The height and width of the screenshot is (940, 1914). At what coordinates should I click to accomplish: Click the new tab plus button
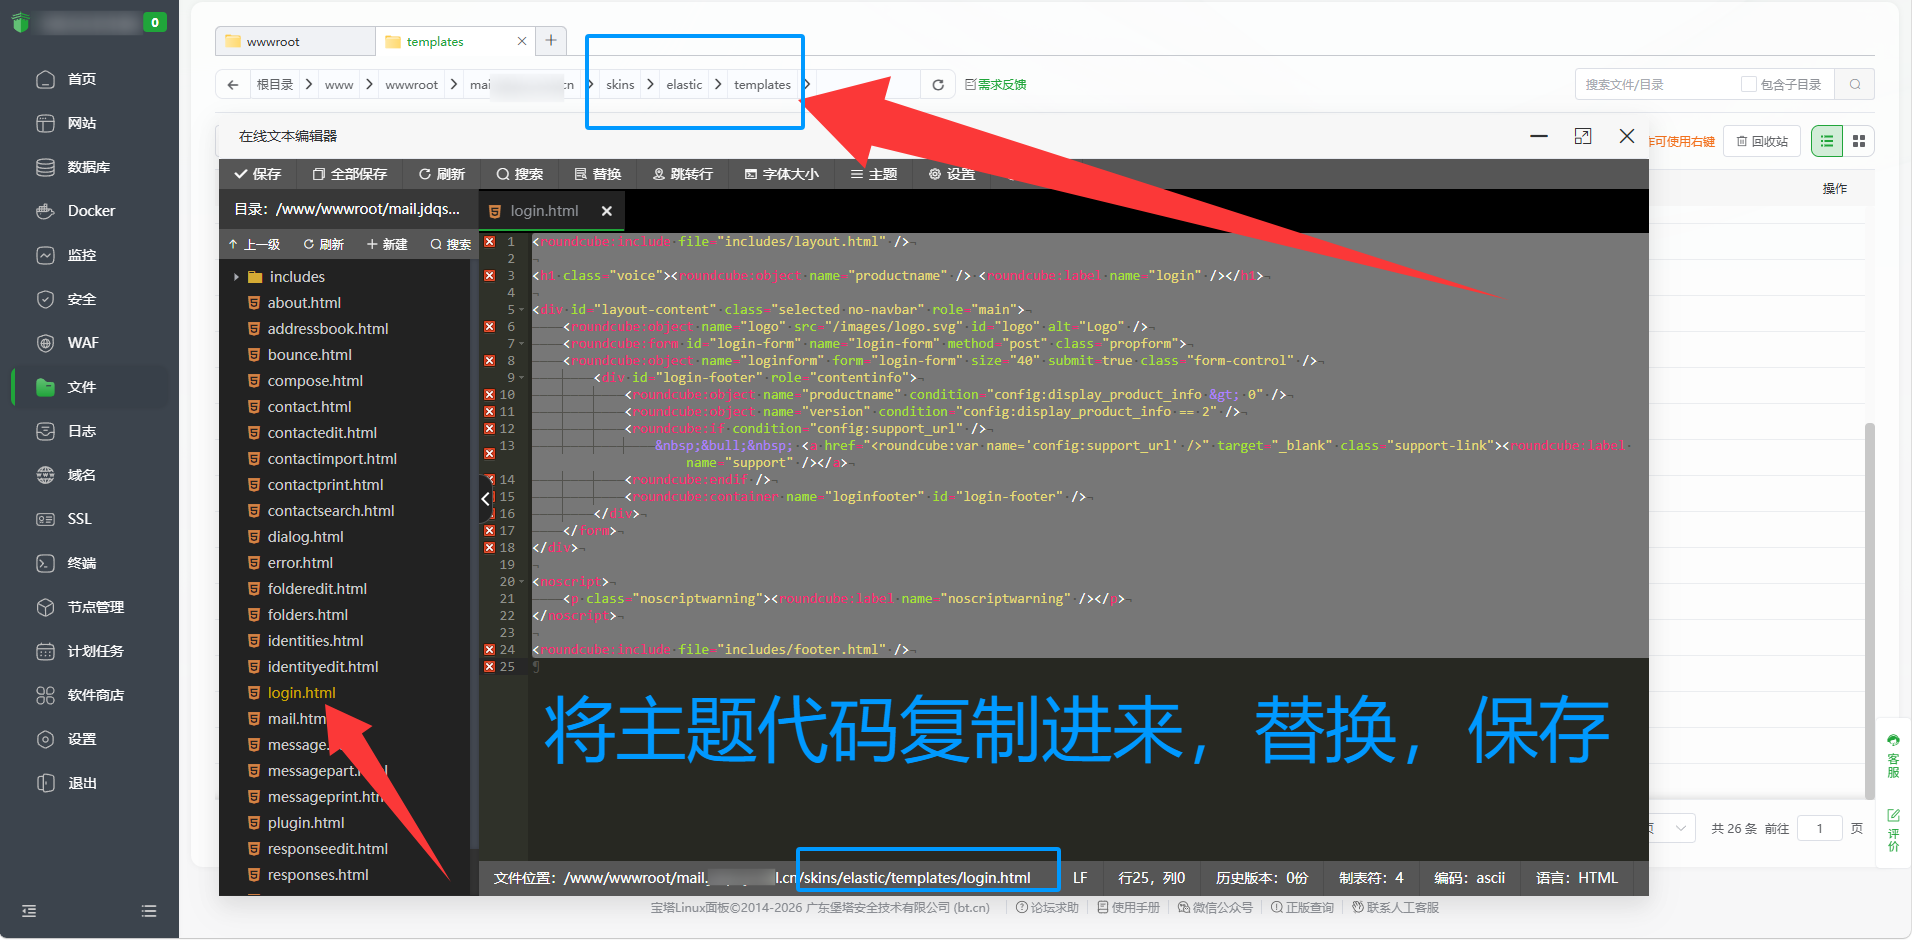coord(550,41)
